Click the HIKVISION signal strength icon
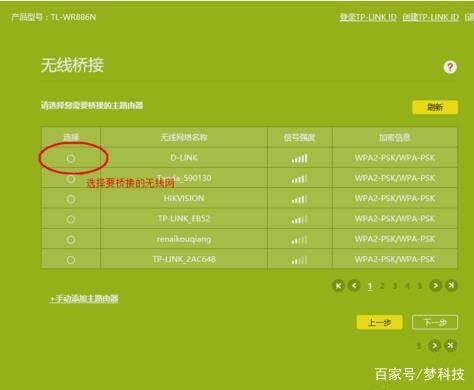The width and height of the screenshot is (474, 390). tap(299, 199)
